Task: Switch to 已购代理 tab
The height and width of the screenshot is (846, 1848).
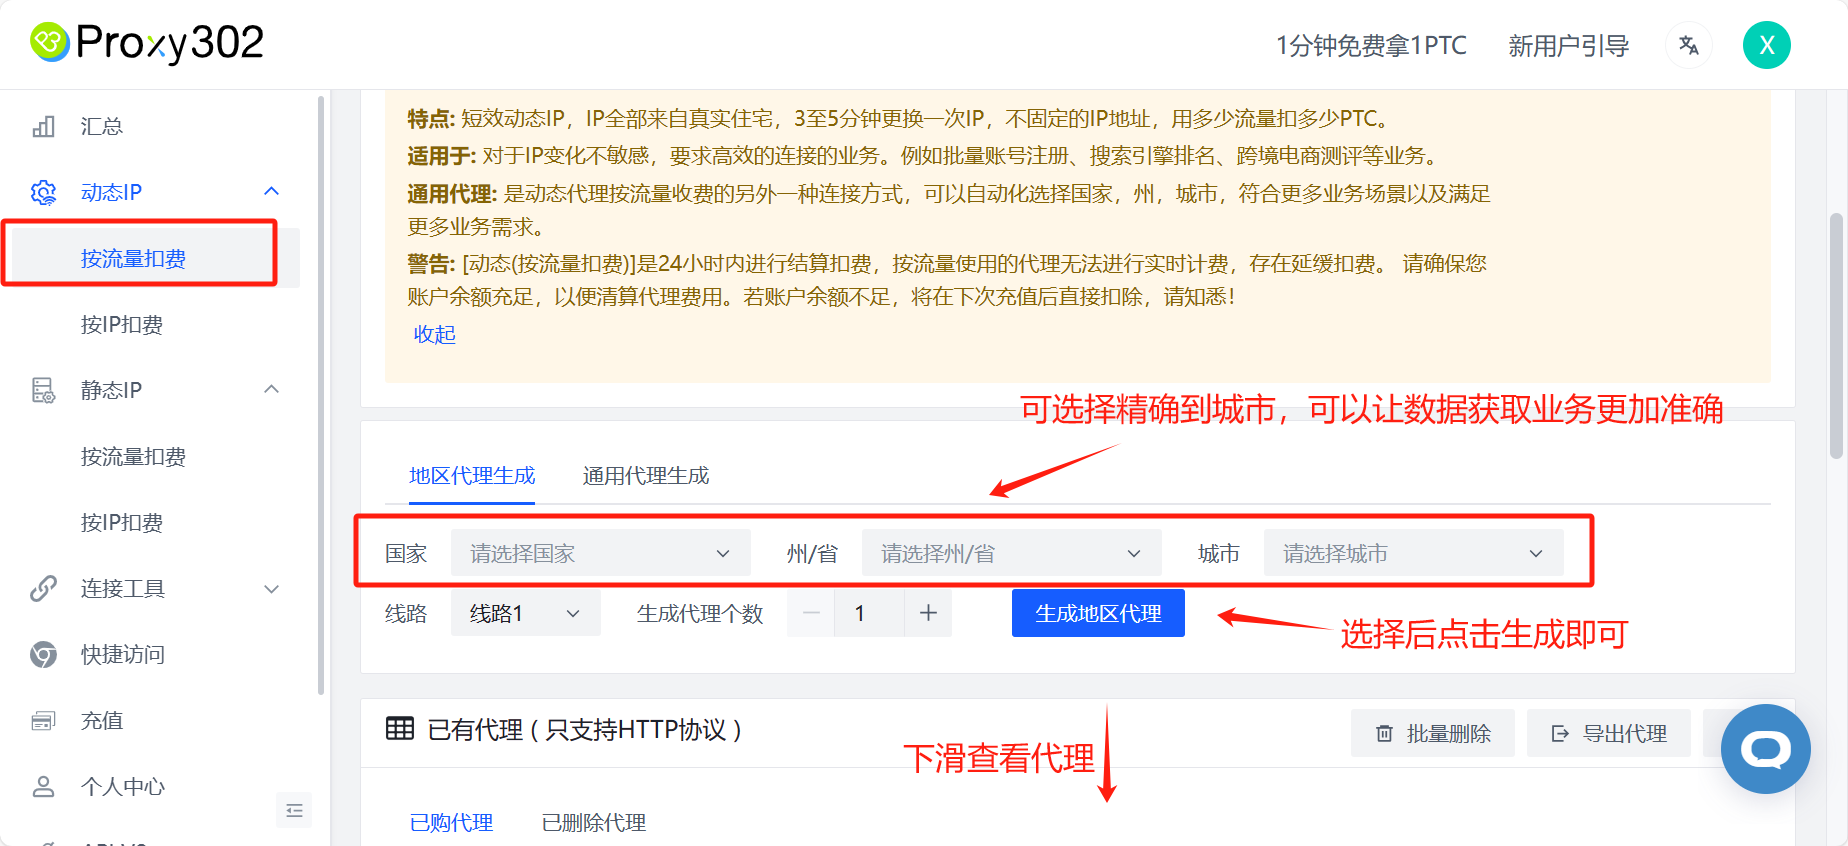Action: (451, 822)
